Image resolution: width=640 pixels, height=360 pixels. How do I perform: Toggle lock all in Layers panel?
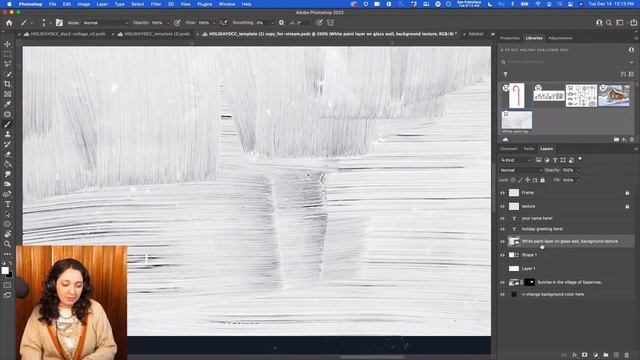pyautogui.click(x=542, y=180)
